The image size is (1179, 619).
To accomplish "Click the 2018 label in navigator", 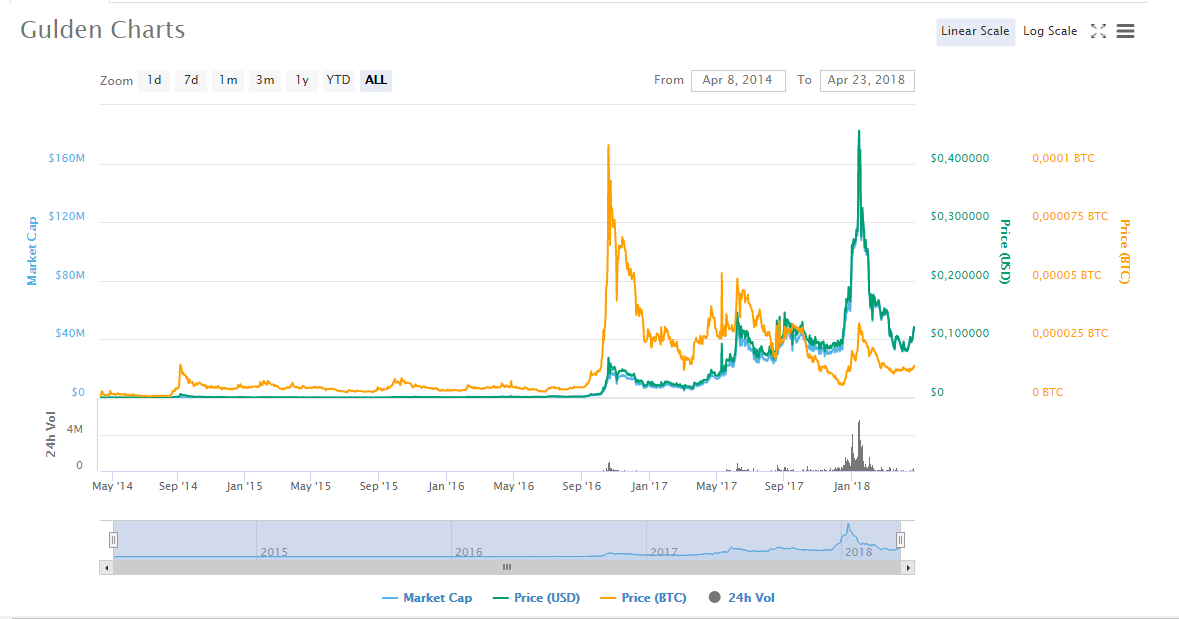I will [859, 552].
